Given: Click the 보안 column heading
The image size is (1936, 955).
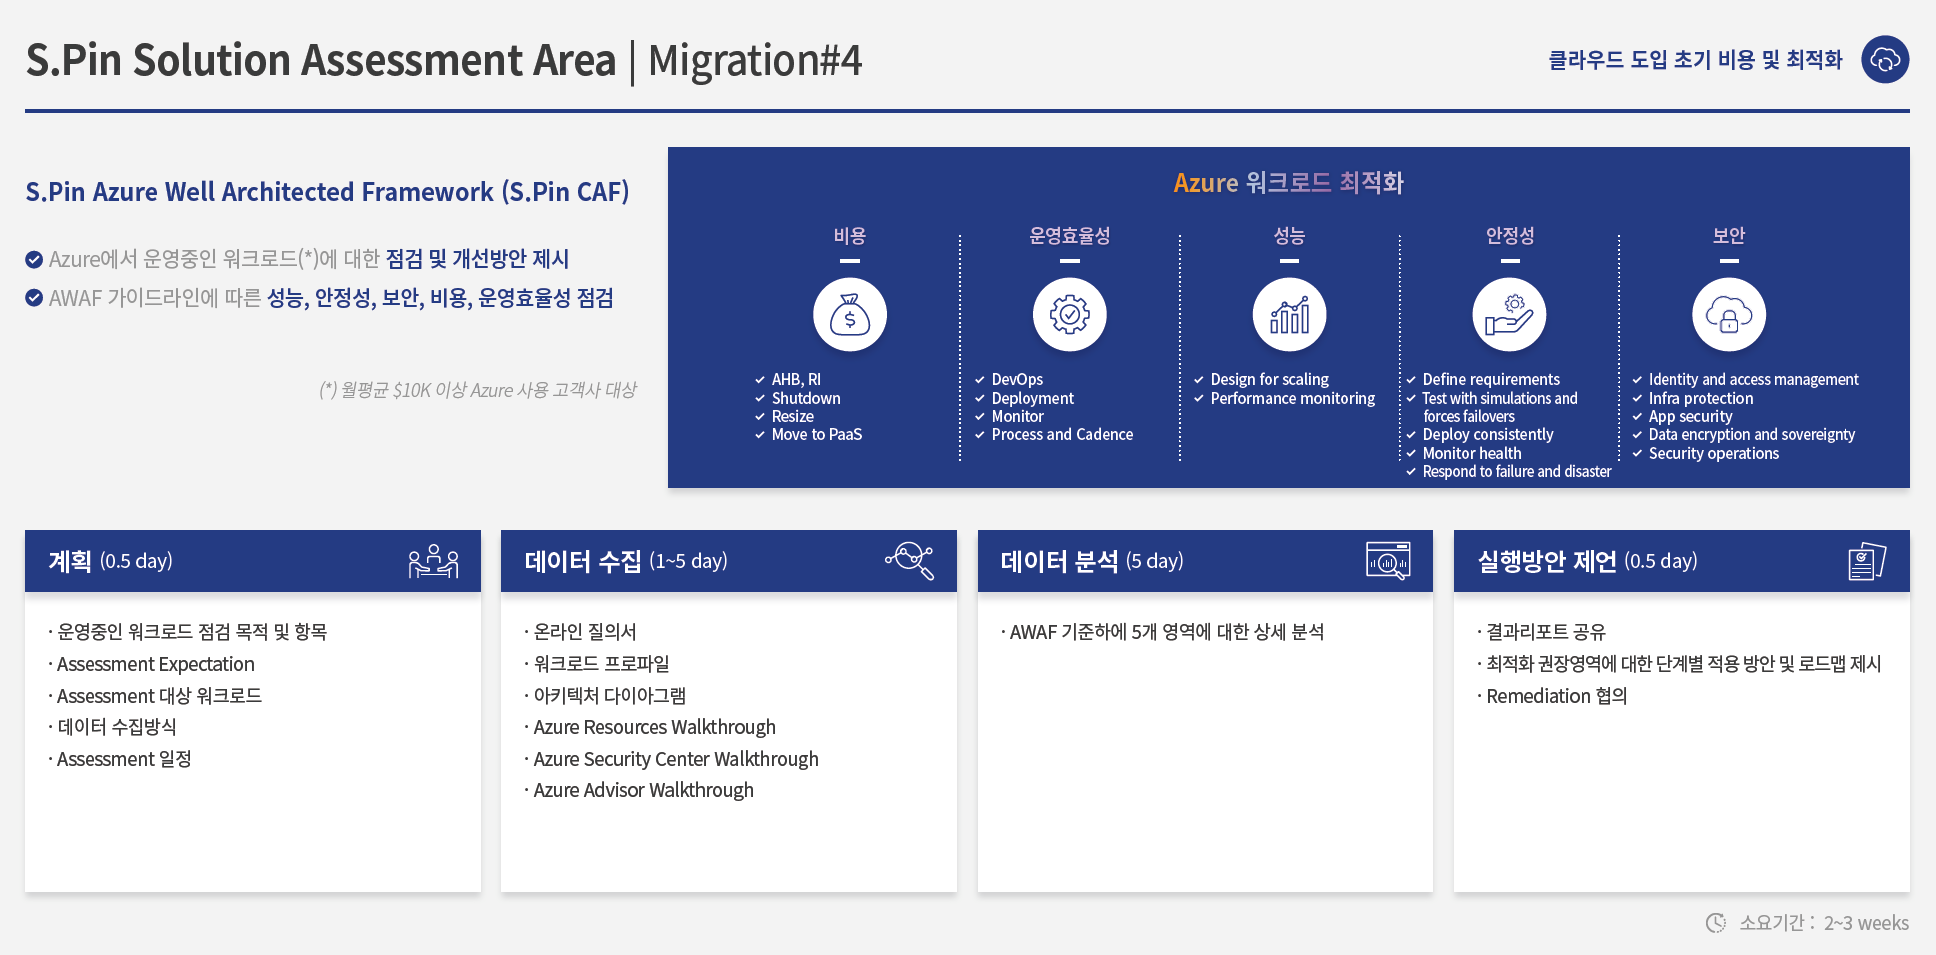Looking at the screenshot, I should tap(1729, 236).
